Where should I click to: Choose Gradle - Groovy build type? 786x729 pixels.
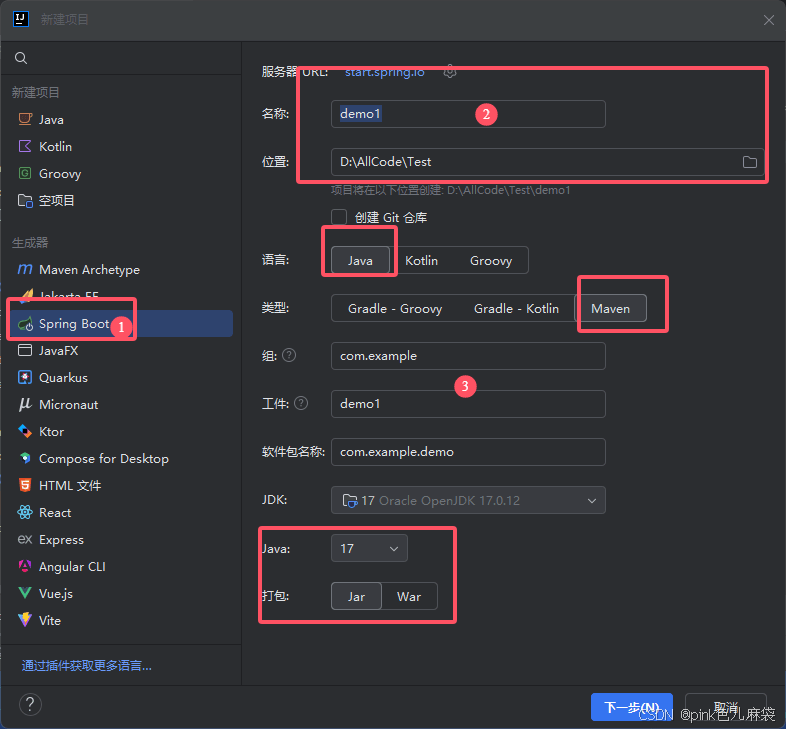(395, 308)
